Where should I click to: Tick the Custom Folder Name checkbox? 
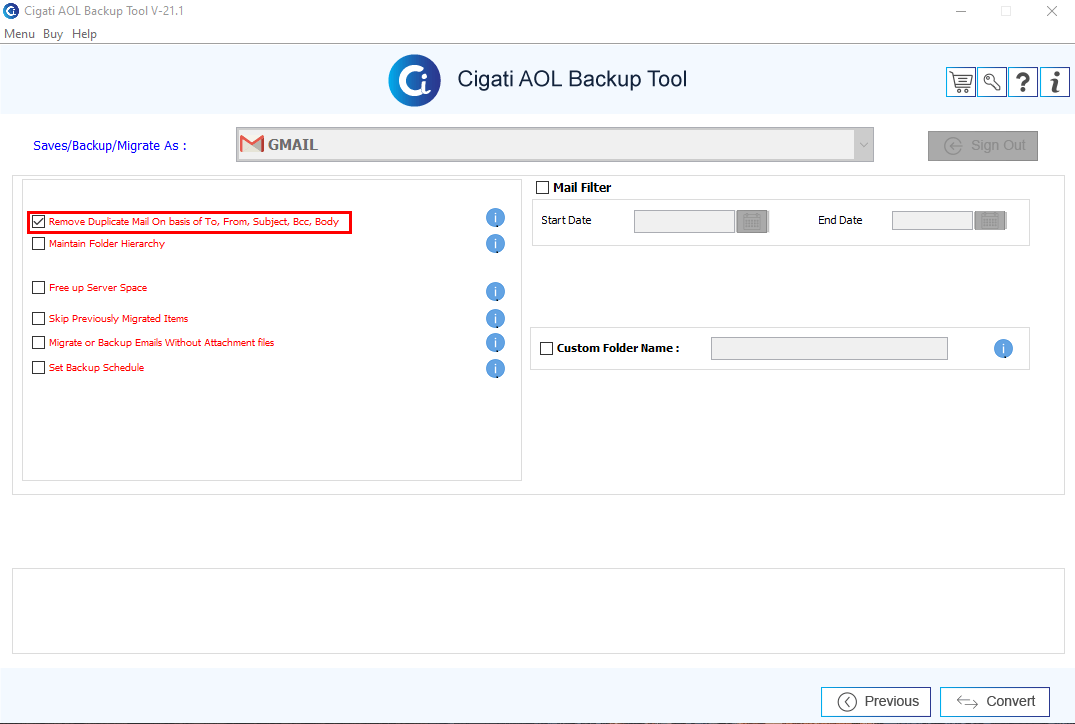[x=546, y=348]
